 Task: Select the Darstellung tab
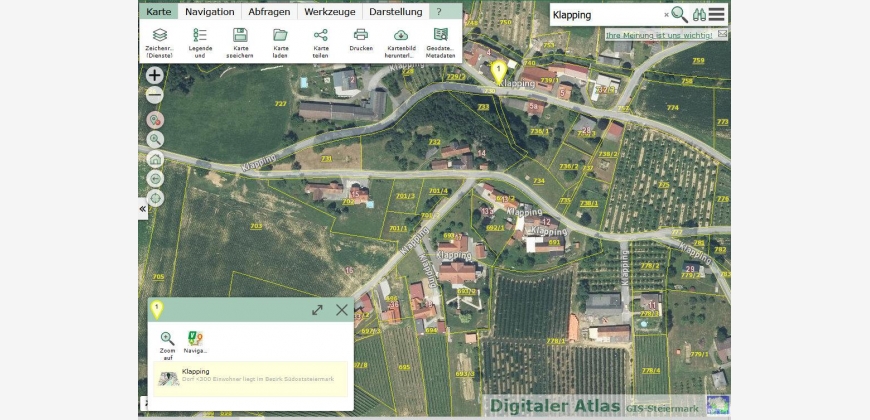tap(395, 12)
